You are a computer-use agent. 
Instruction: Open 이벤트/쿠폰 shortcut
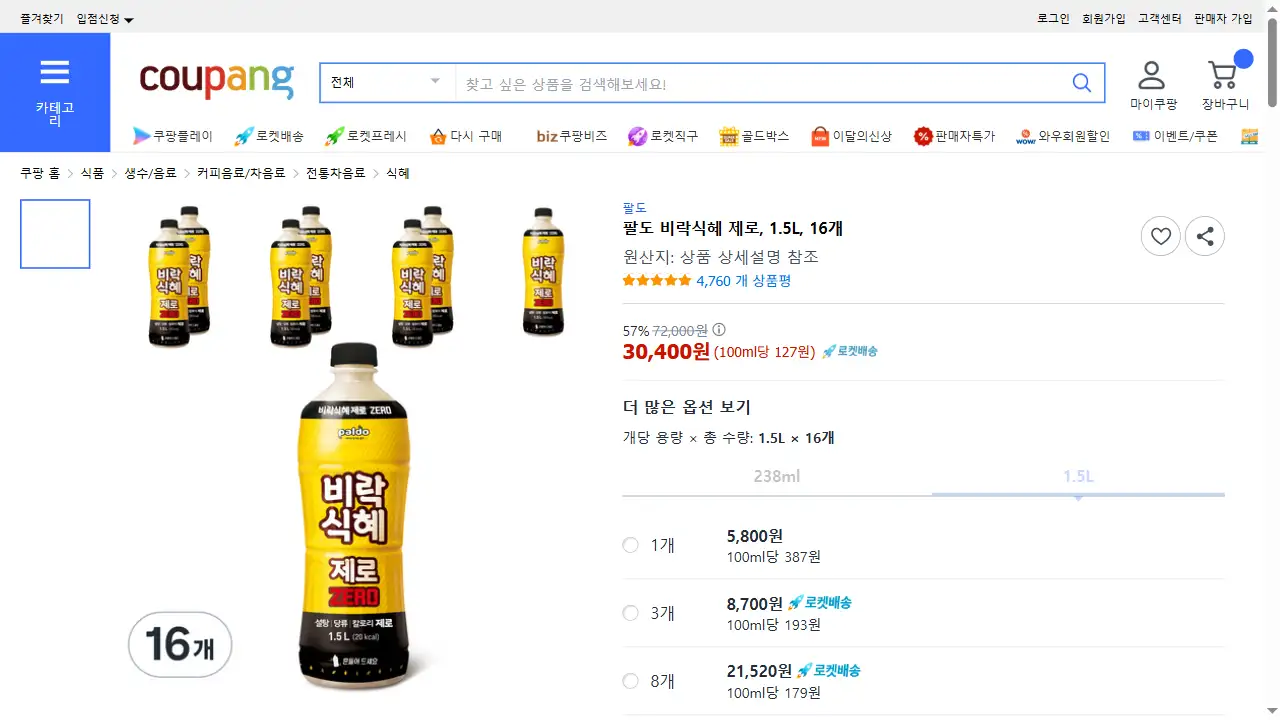tap(1175, 136)
